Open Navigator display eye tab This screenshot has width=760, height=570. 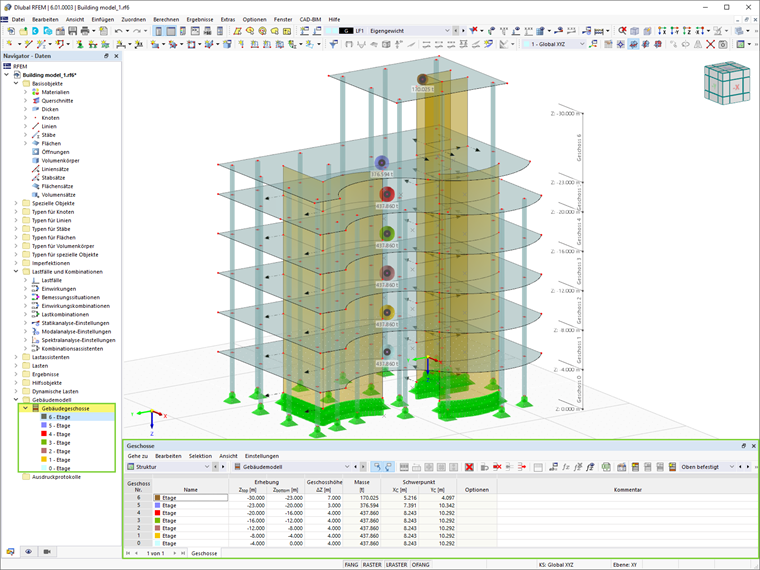[29, 552]
